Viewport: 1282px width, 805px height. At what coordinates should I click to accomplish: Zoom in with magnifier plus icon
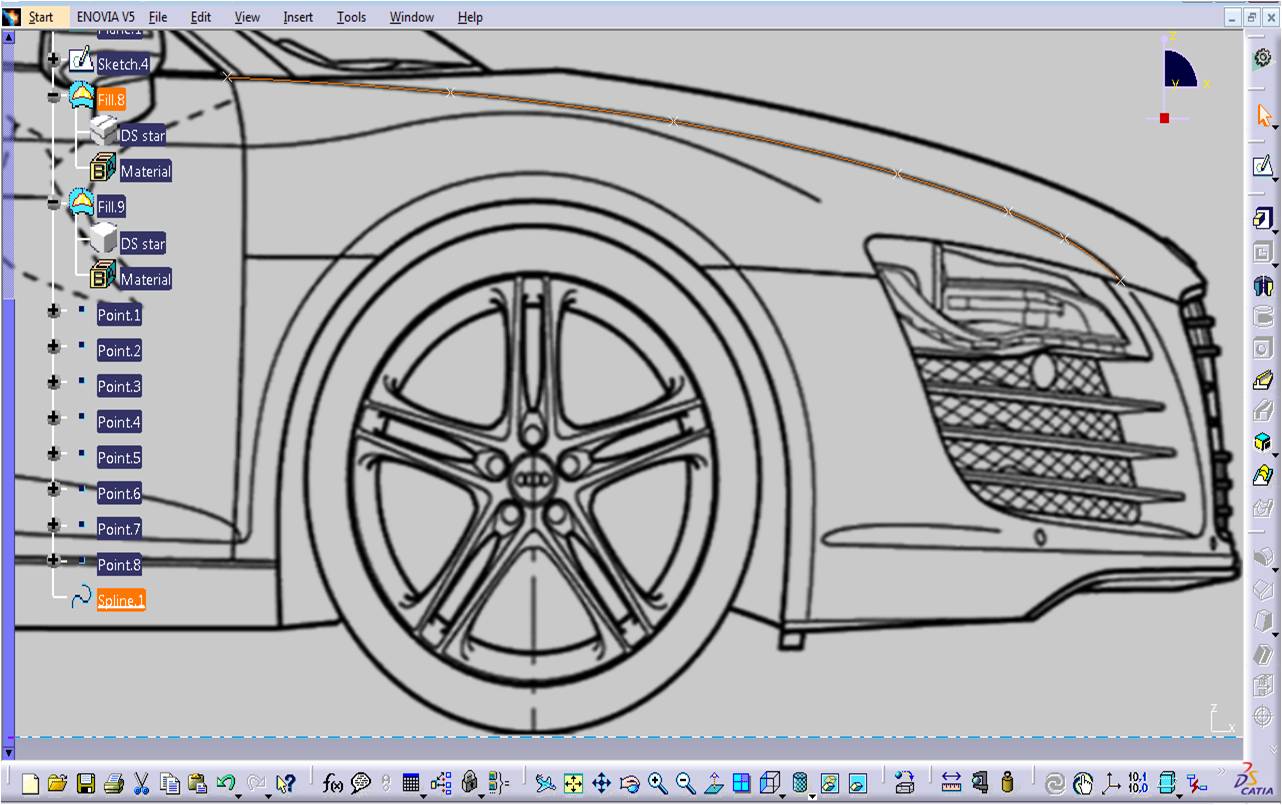(658, 783)
